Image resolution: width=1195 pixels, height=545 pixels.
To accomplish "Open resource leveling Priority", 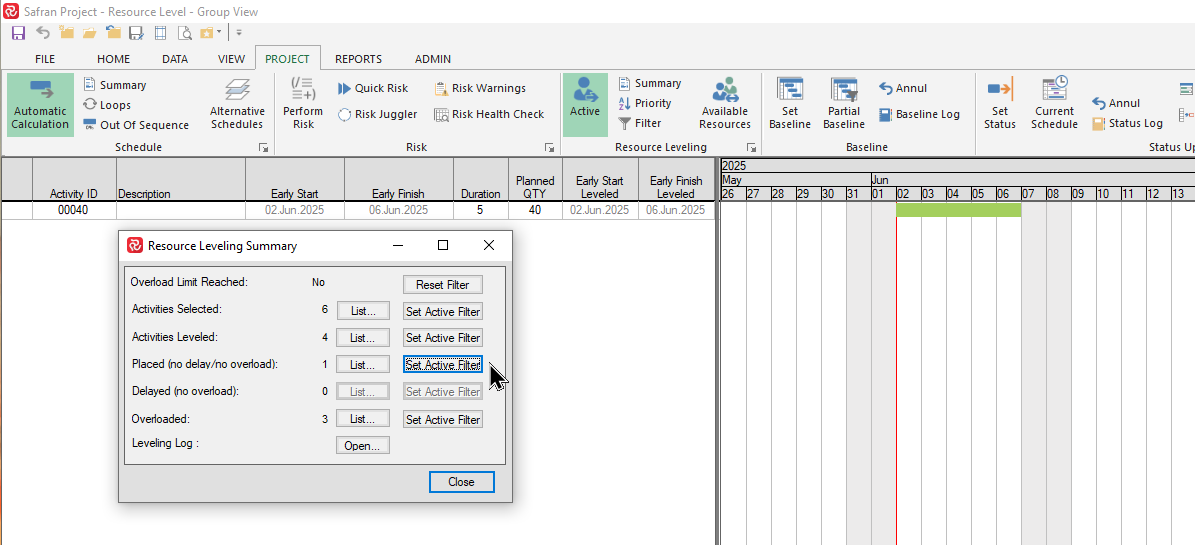I will click(x=645, y=103).
